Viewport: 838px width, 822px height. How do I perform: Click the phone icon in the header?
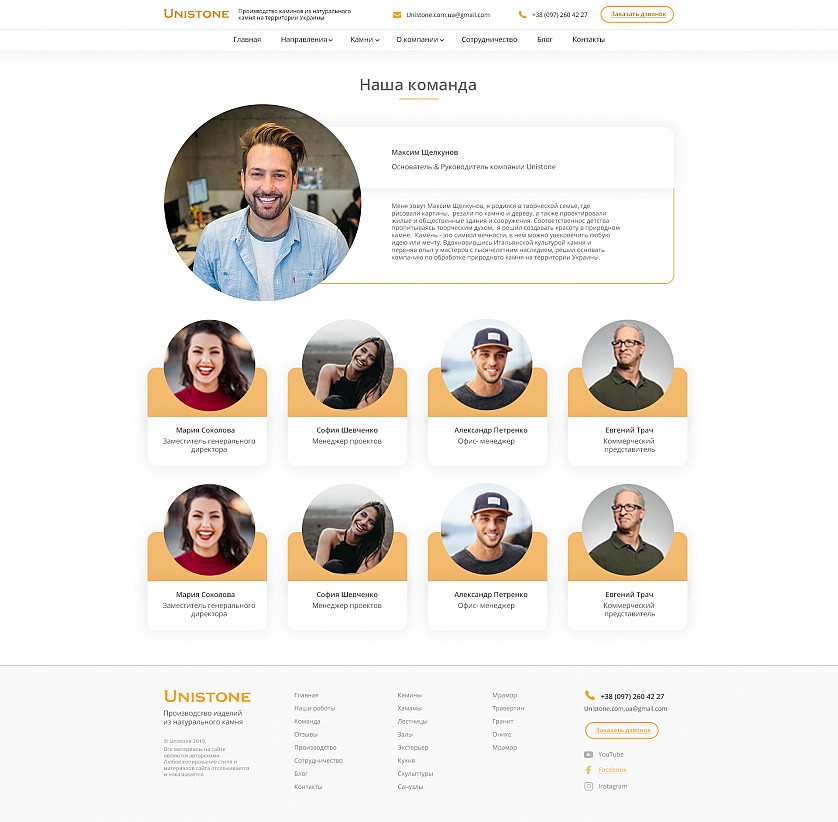point(522,15)
